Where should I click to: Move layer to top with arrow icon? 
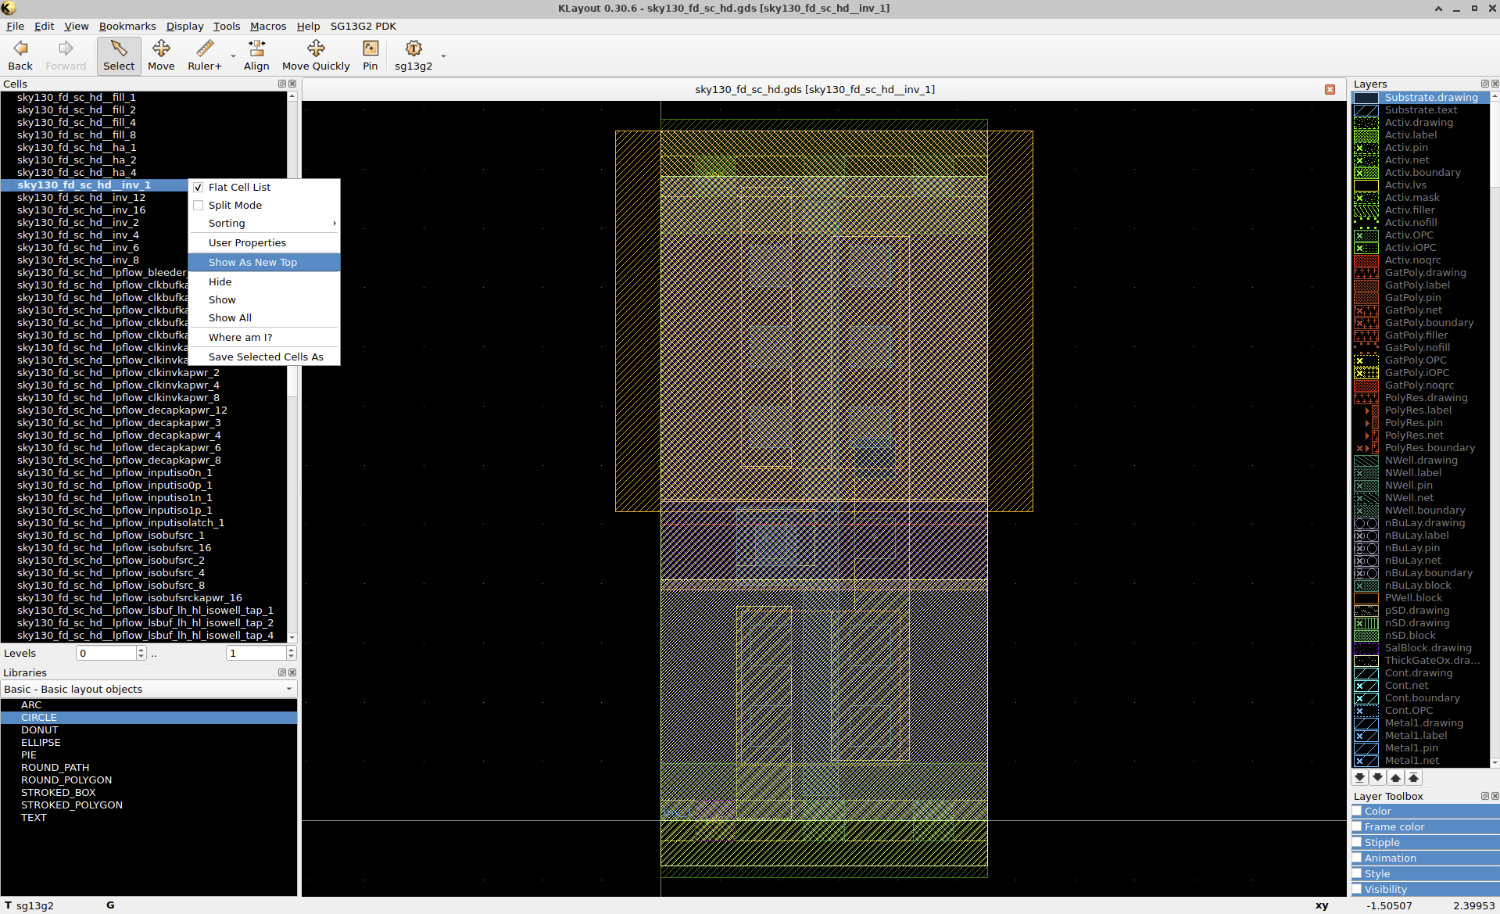pyautogui.click(x=1413, y=777)
